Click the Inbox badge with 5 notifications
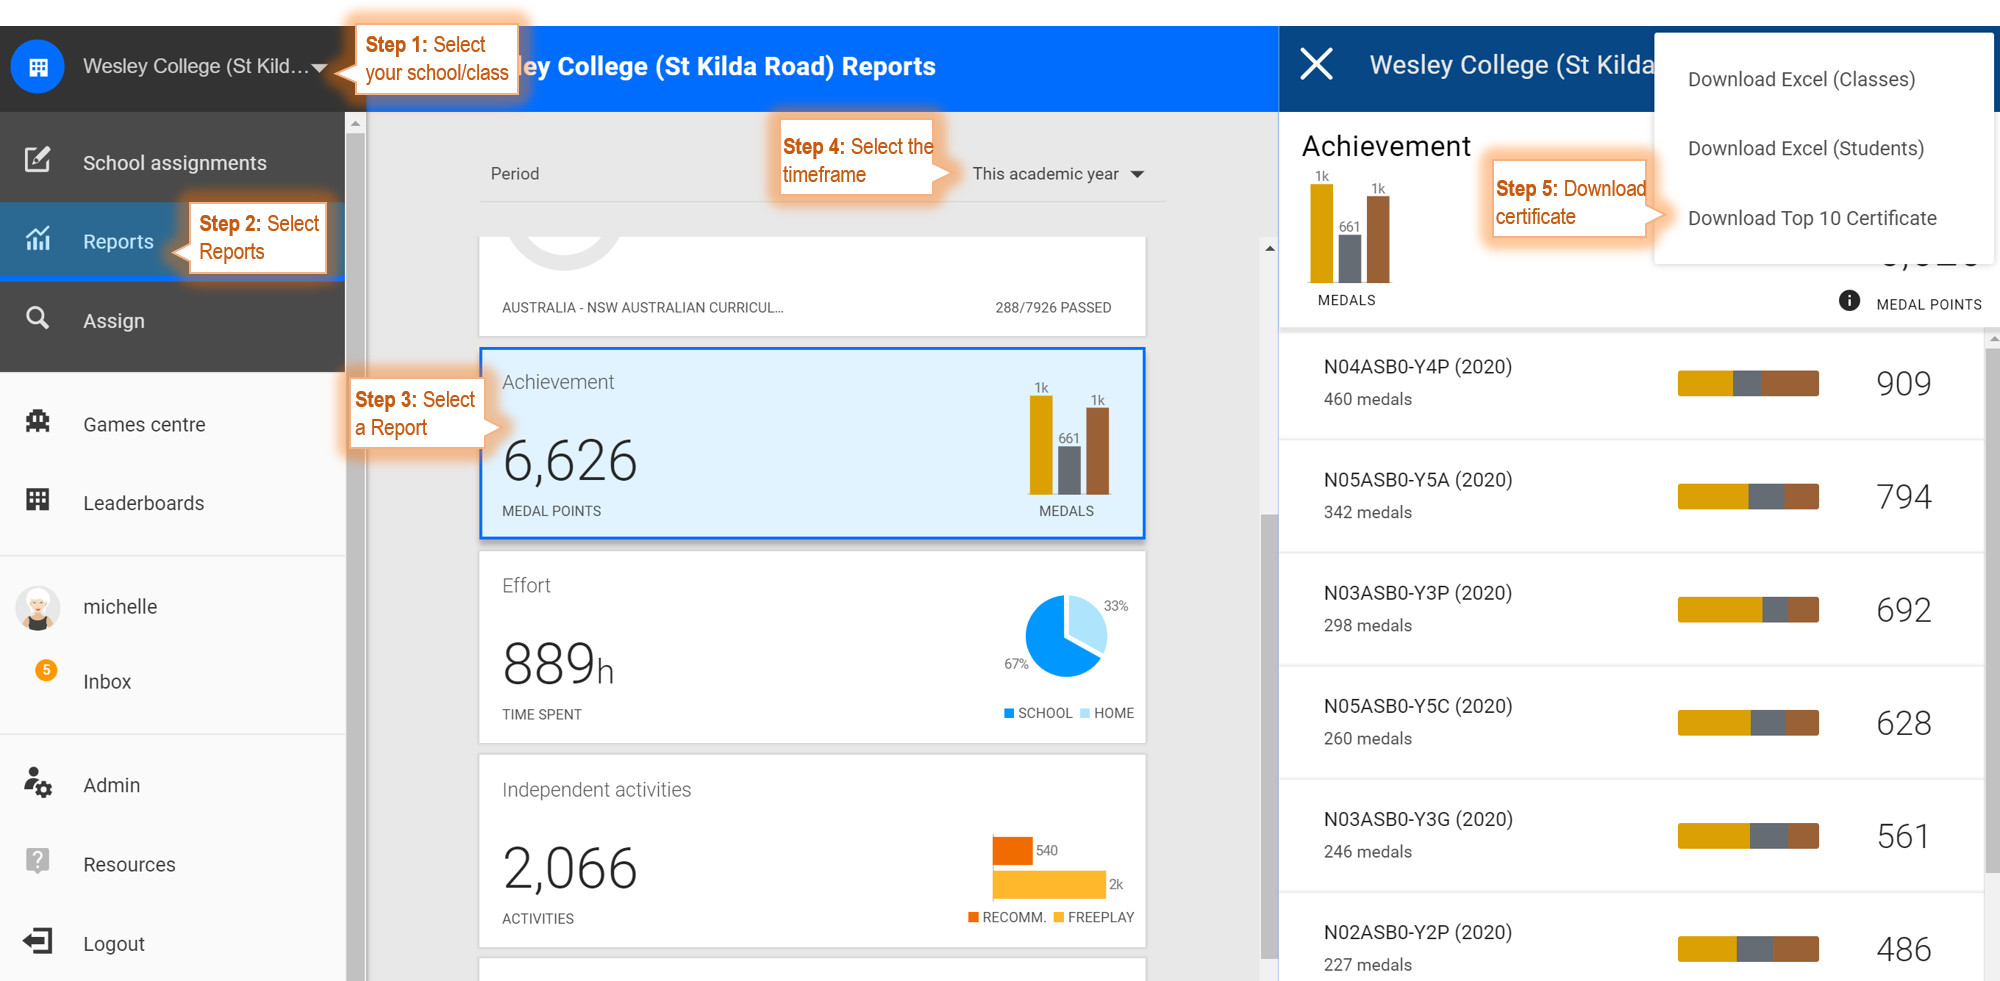 [x=46, y=670]
